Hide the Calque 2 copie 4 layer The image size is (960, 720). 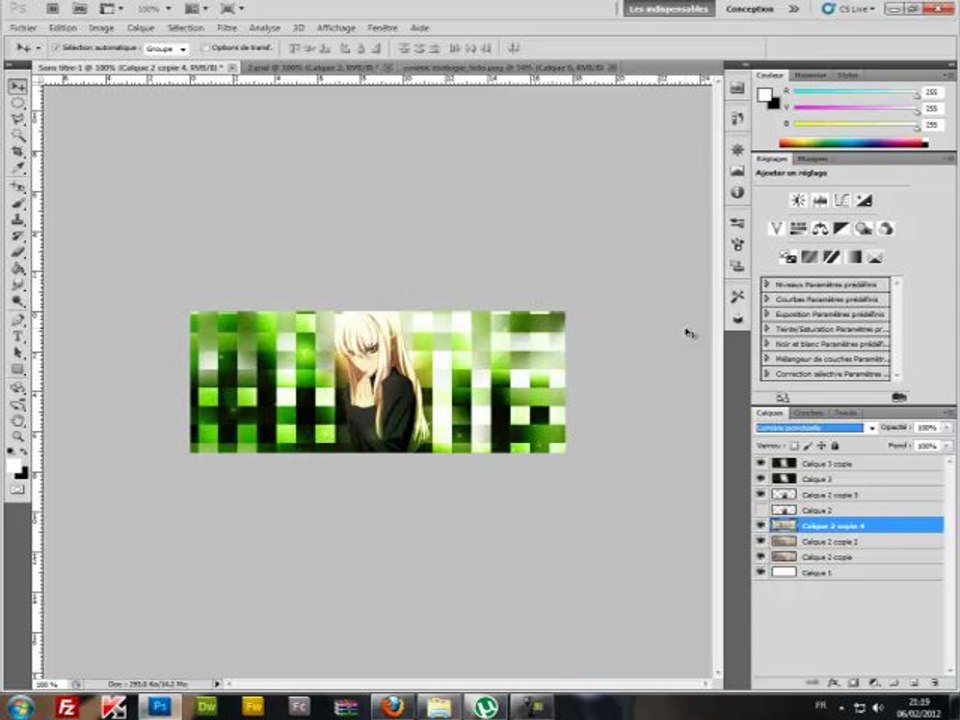[761, 525]
